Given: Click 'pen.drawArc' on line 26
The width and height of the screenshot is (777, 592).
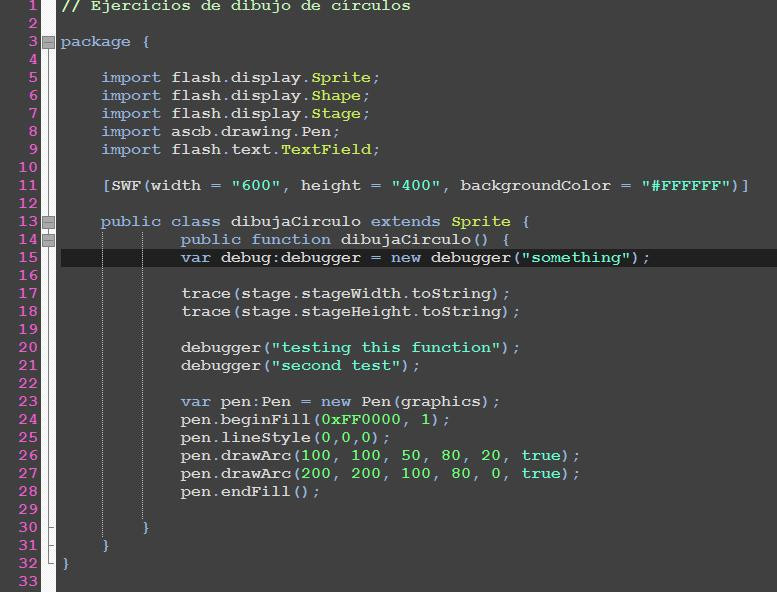Looking at the screenshot, I should tap(235, 456).
